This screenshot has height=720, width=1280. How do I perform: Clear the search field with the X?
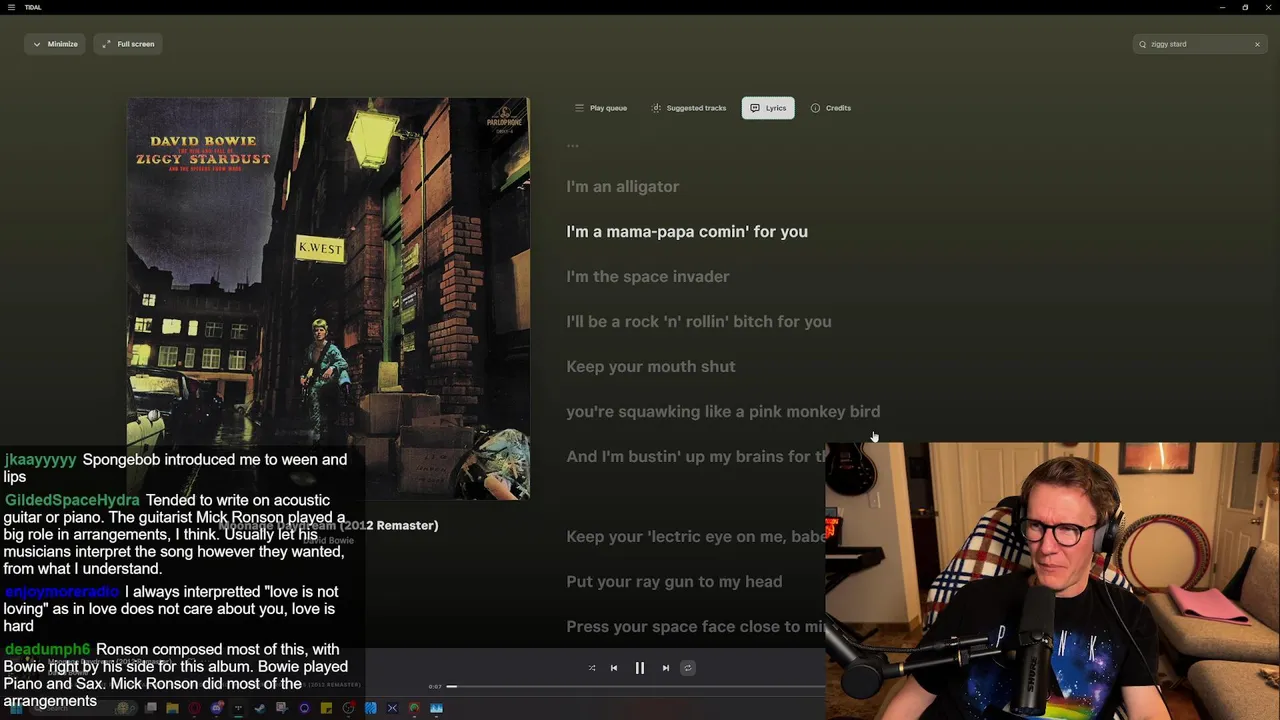click(1257, 44)
